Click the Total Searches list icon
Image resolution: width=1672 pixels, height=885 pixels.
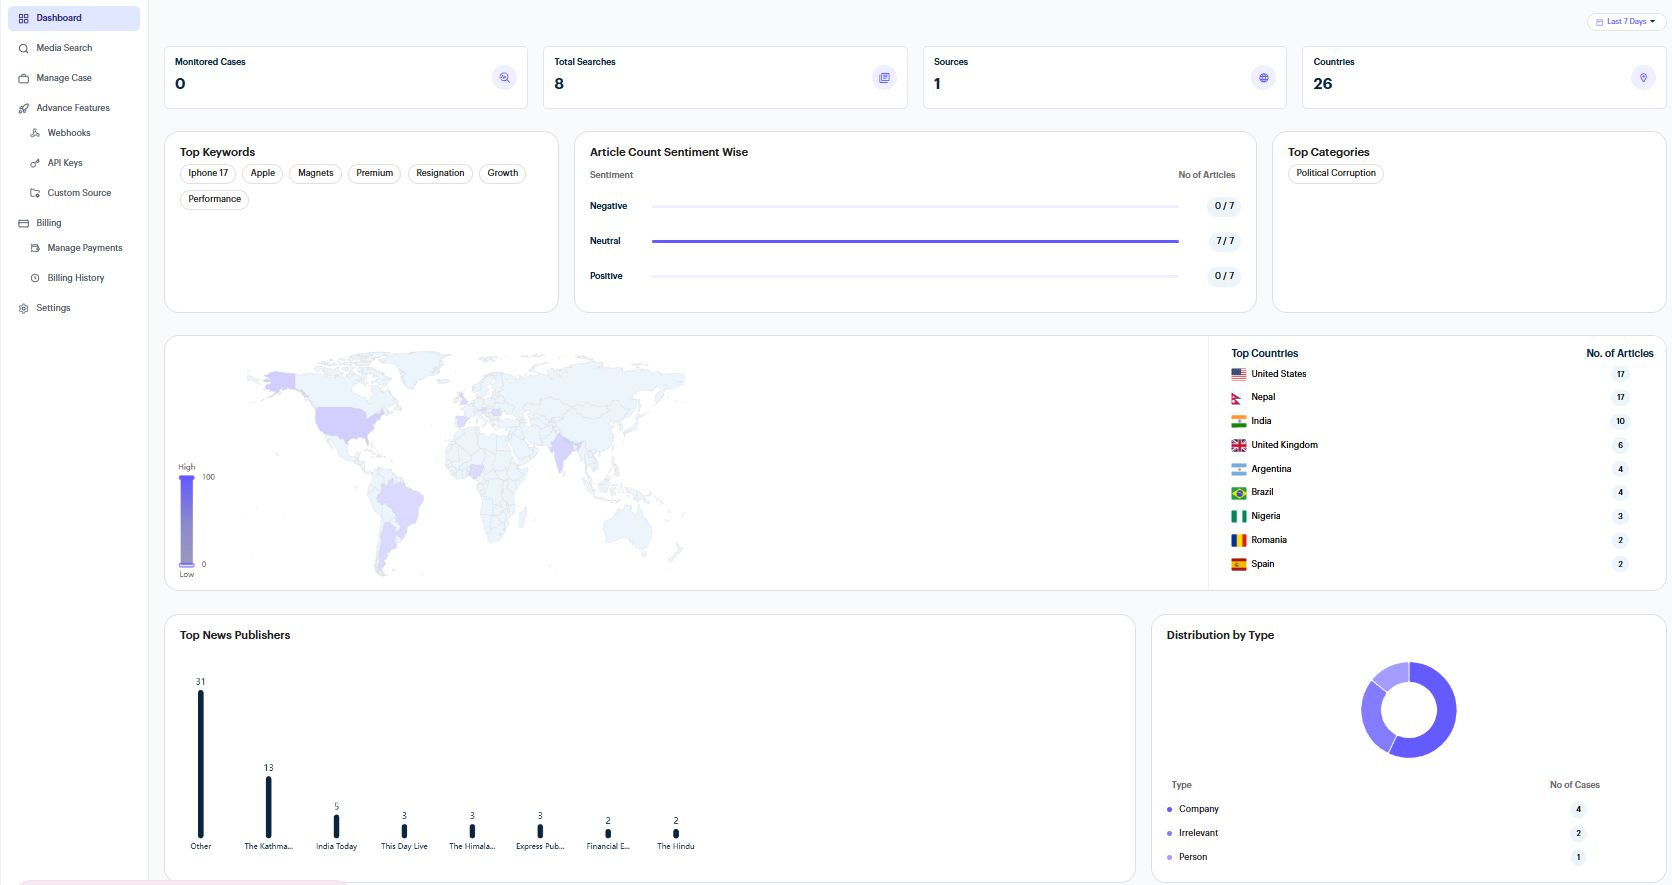[884, 78]
